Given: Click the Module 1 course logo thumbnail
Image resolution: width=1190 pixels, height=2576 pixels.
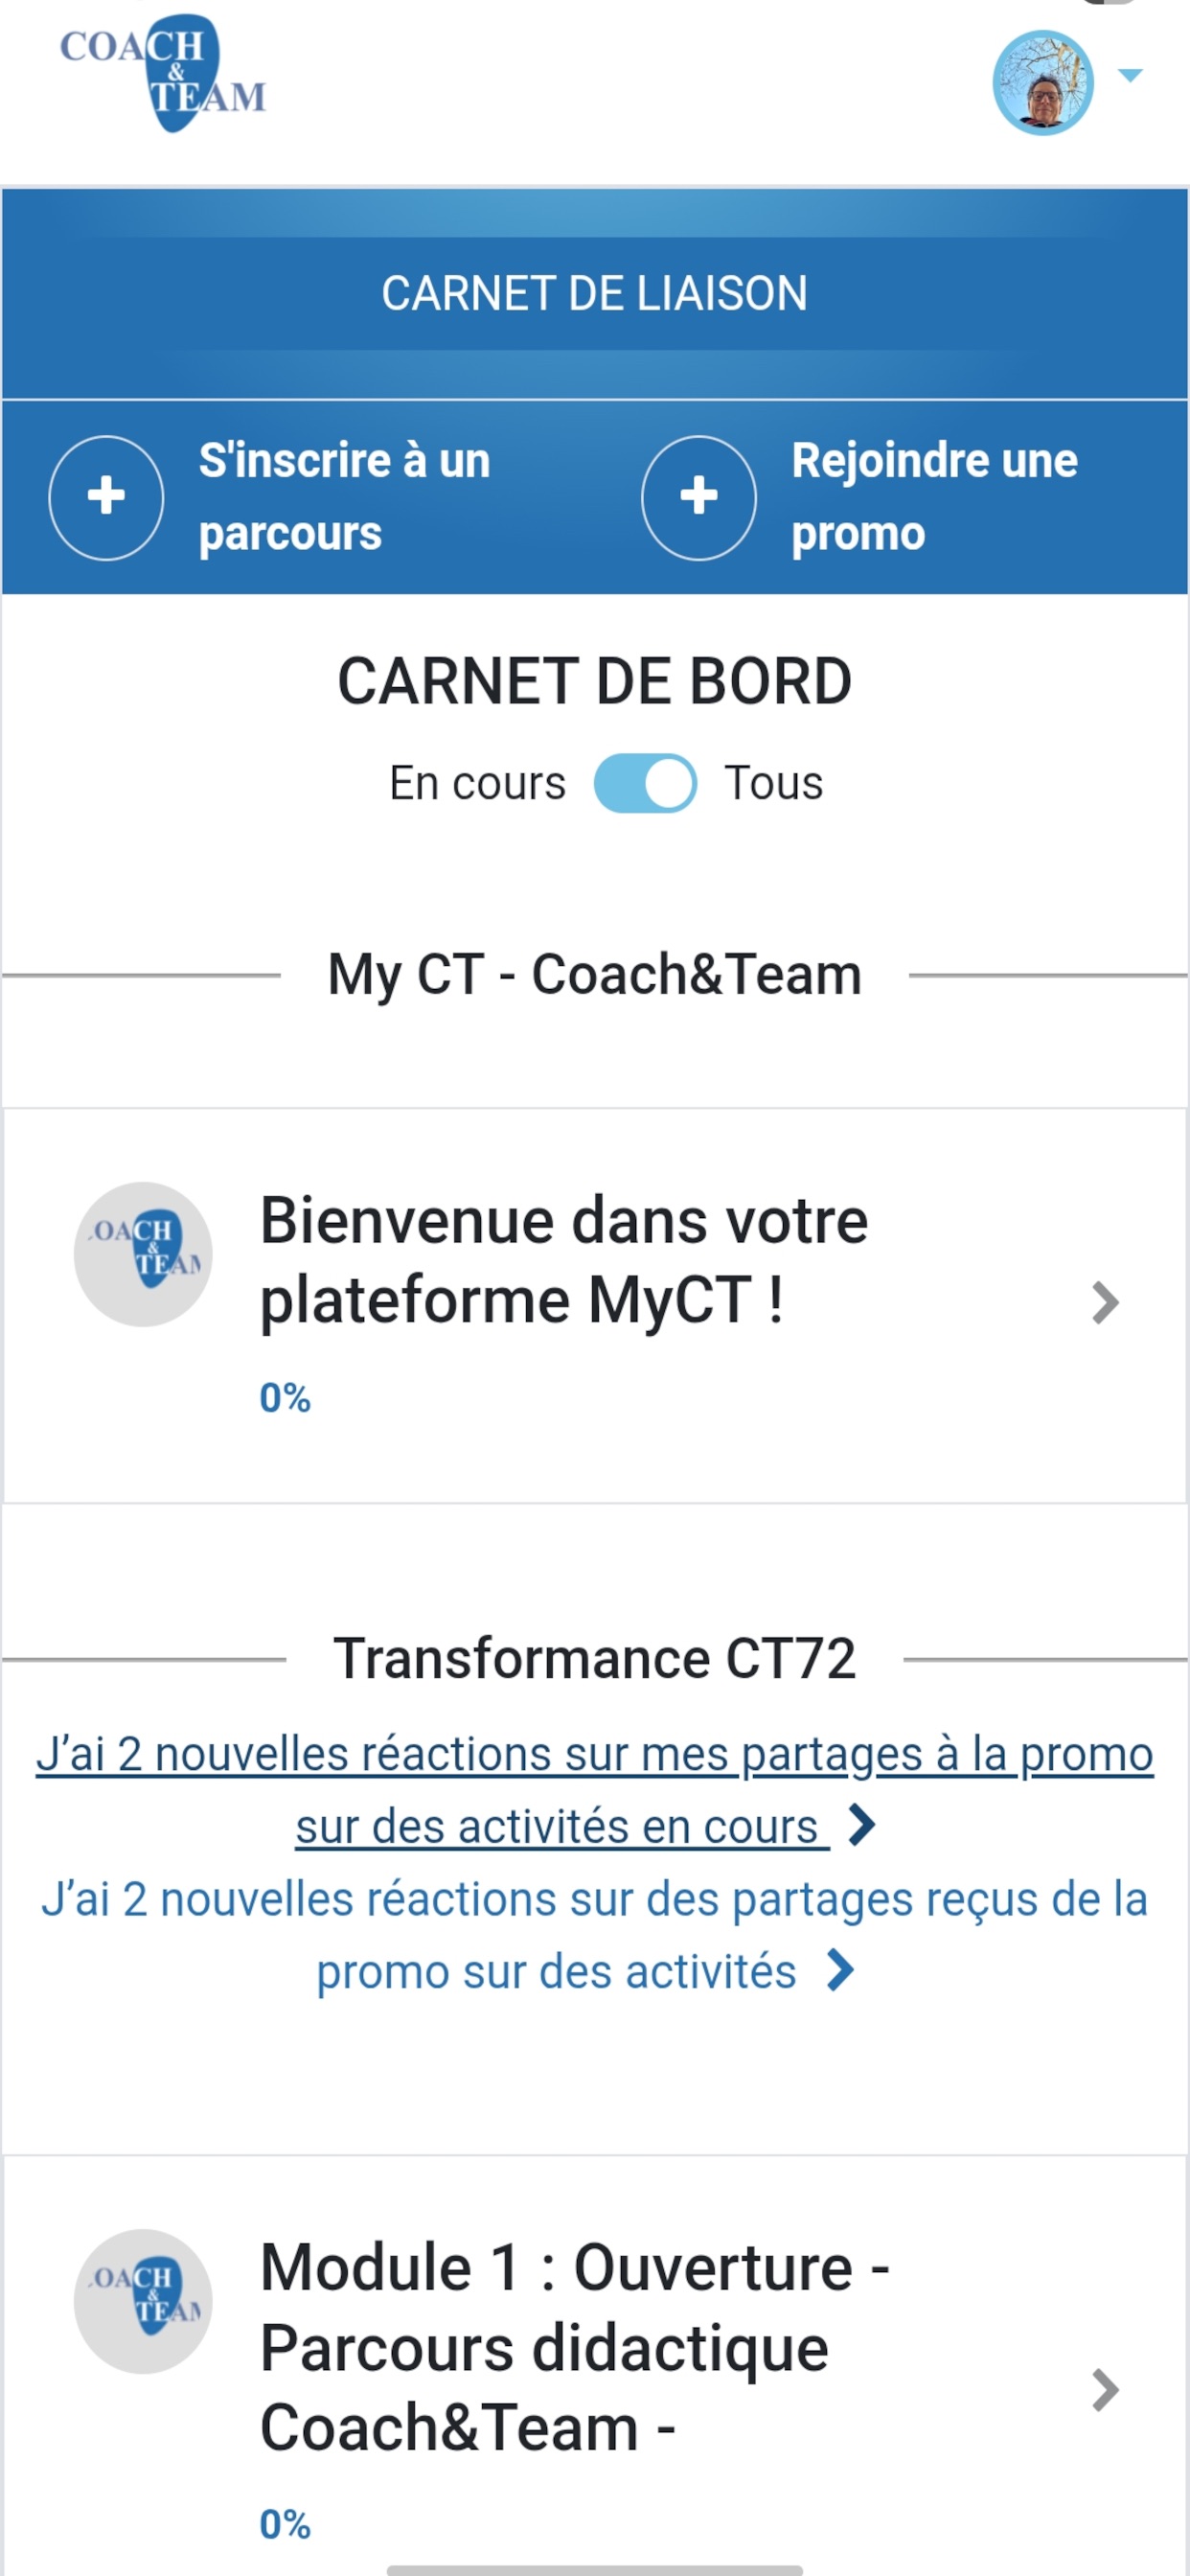Looking at the screenshot, I should pyautogui.click(x=143, y=2301).
